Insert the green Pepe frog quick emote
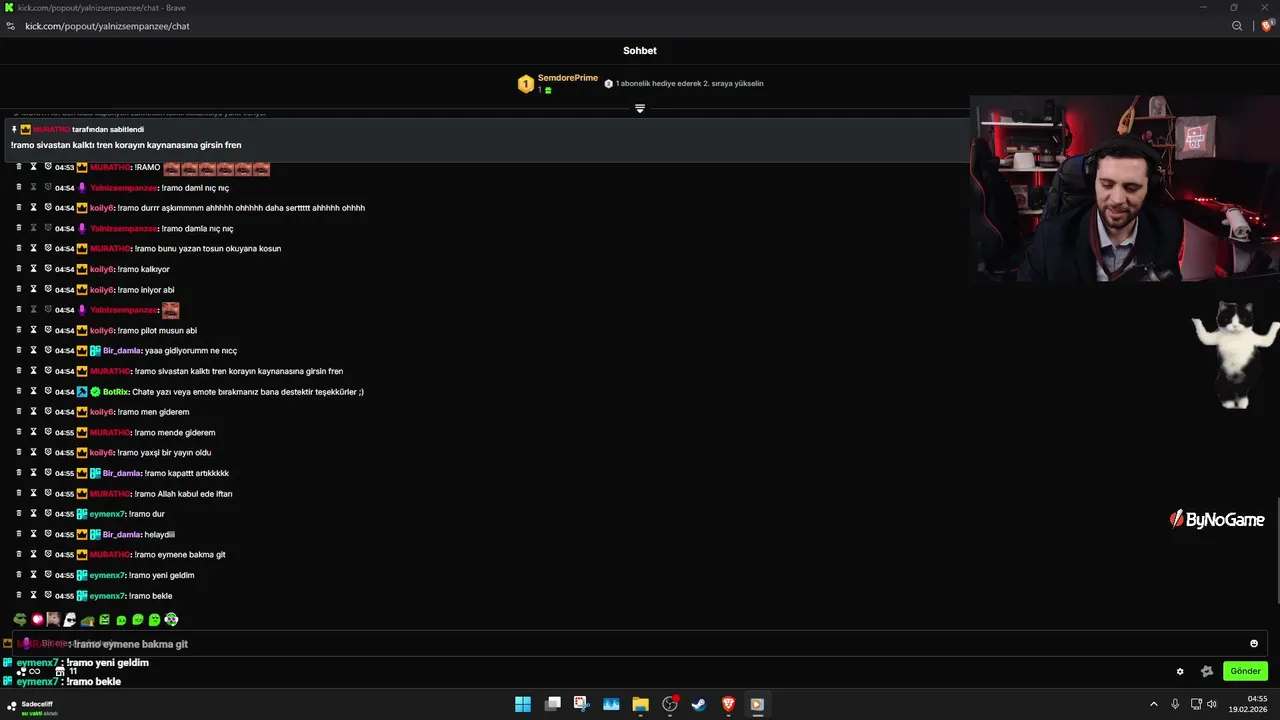The image size is (1280, 720). pos(19,620)
